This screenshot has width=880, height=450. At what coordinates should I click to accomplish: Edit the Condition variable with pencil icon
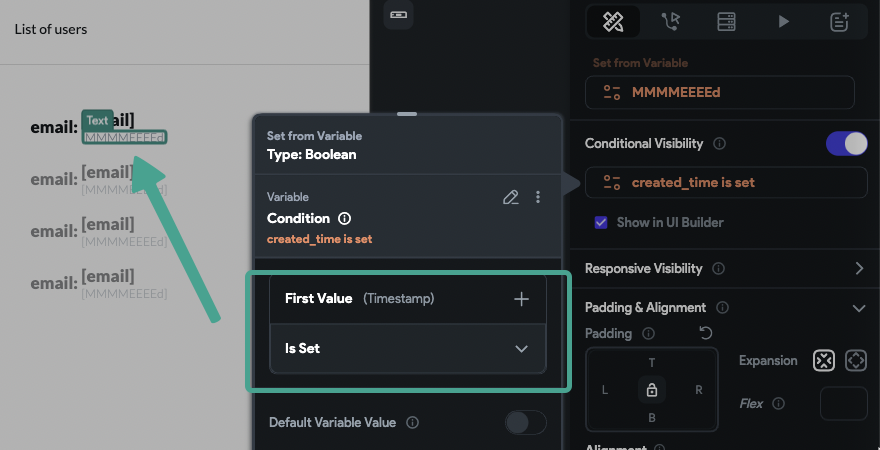(x=510, y=197)
